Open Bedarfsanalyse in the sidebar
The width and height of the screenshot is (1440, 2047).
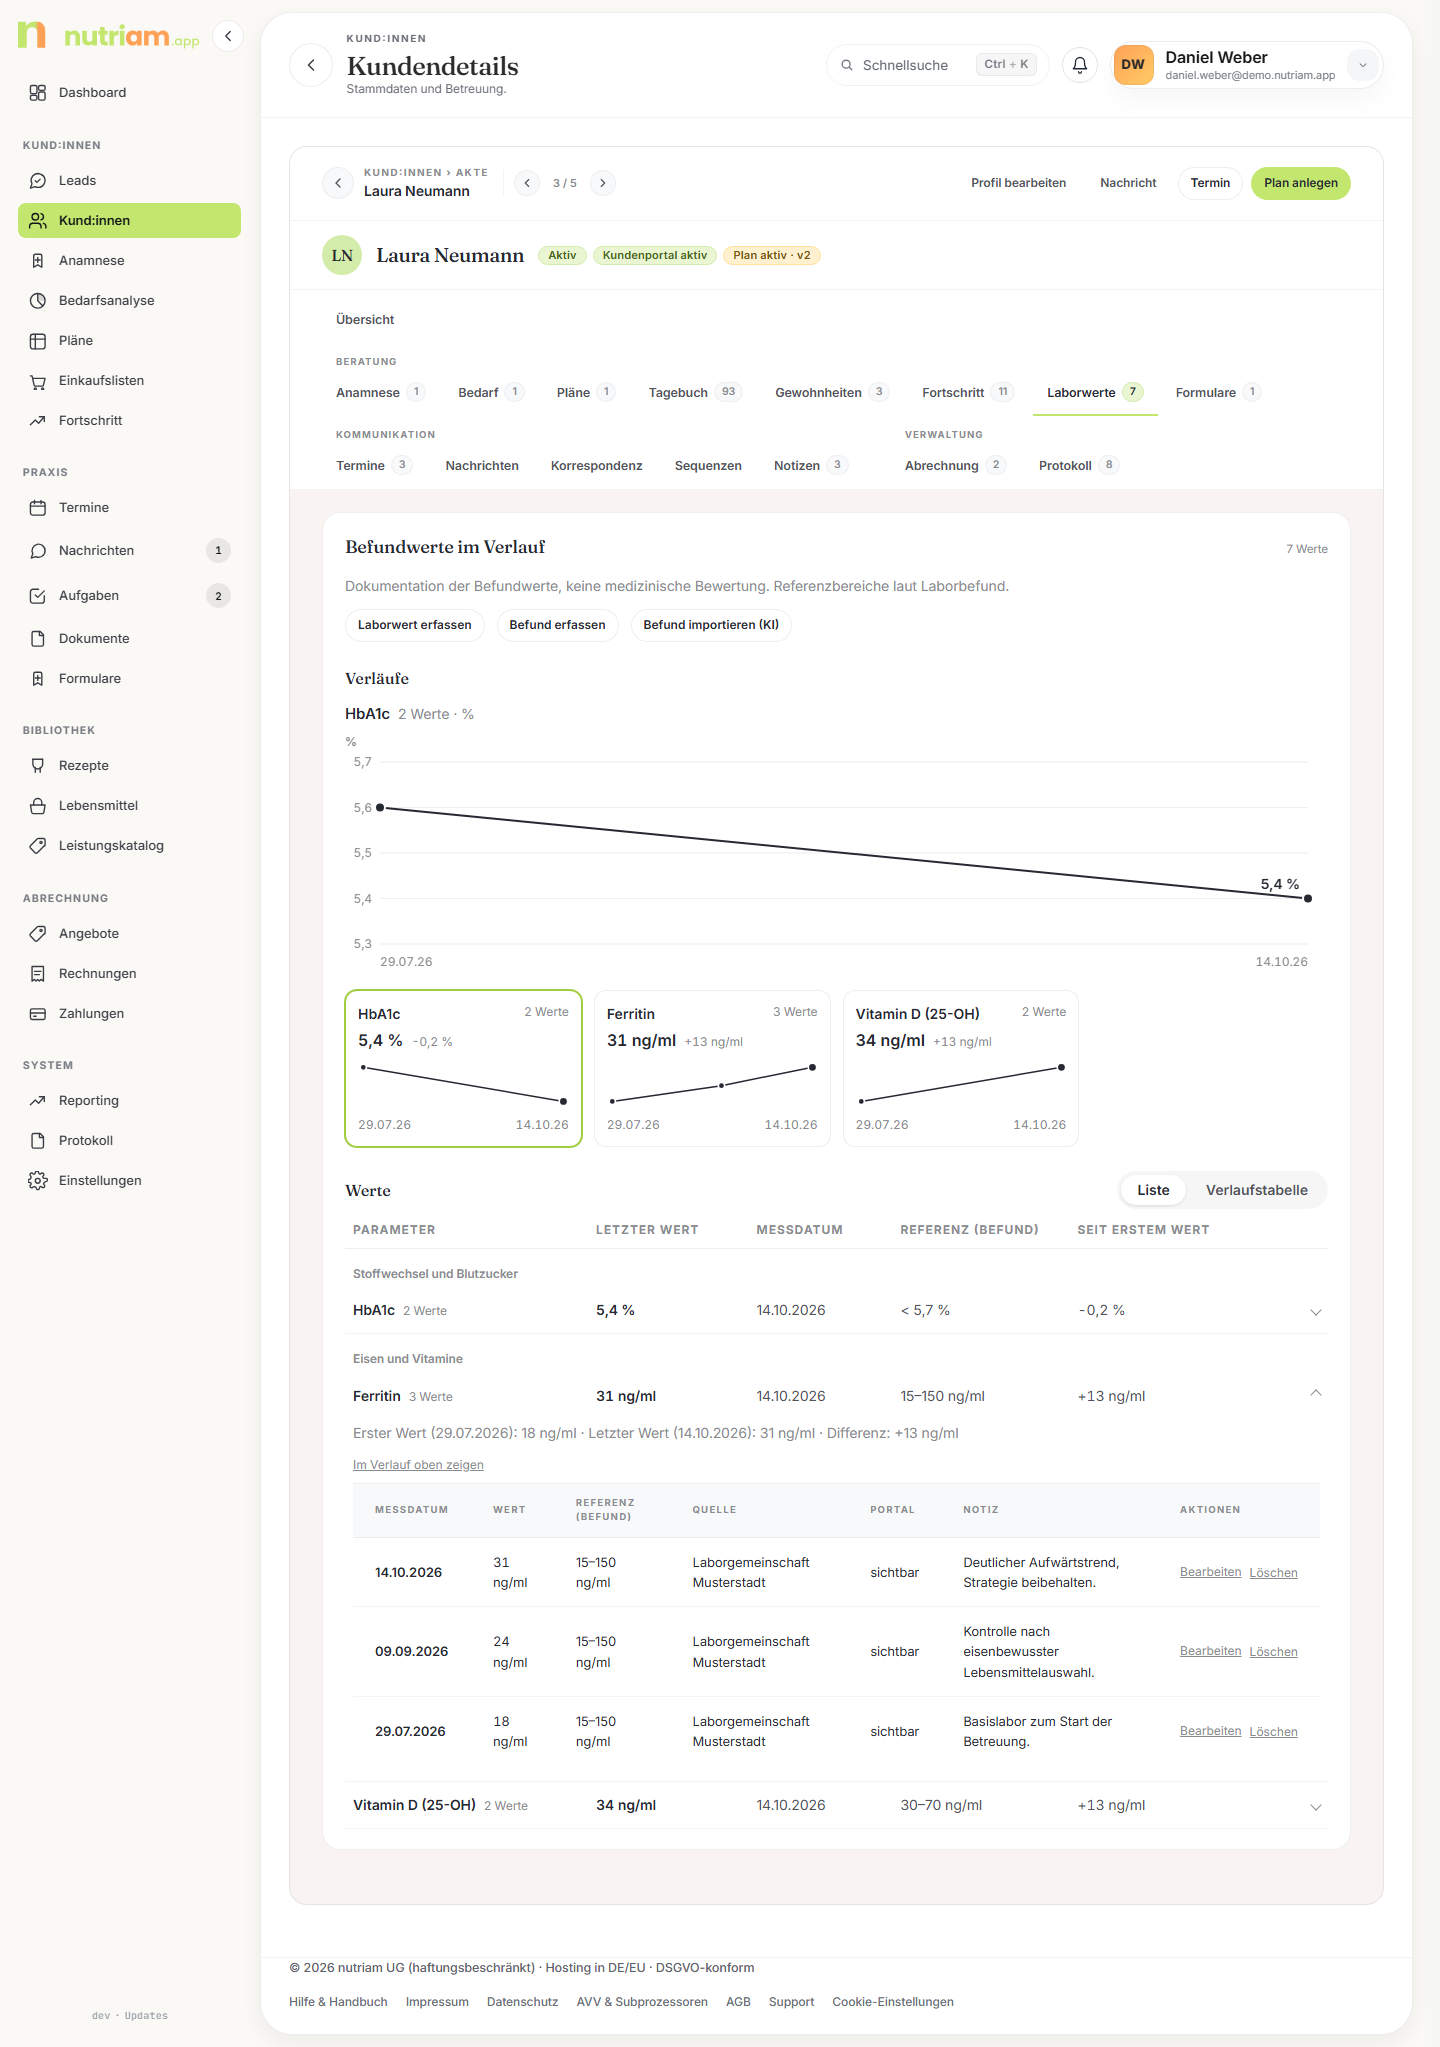coord(129,301)
